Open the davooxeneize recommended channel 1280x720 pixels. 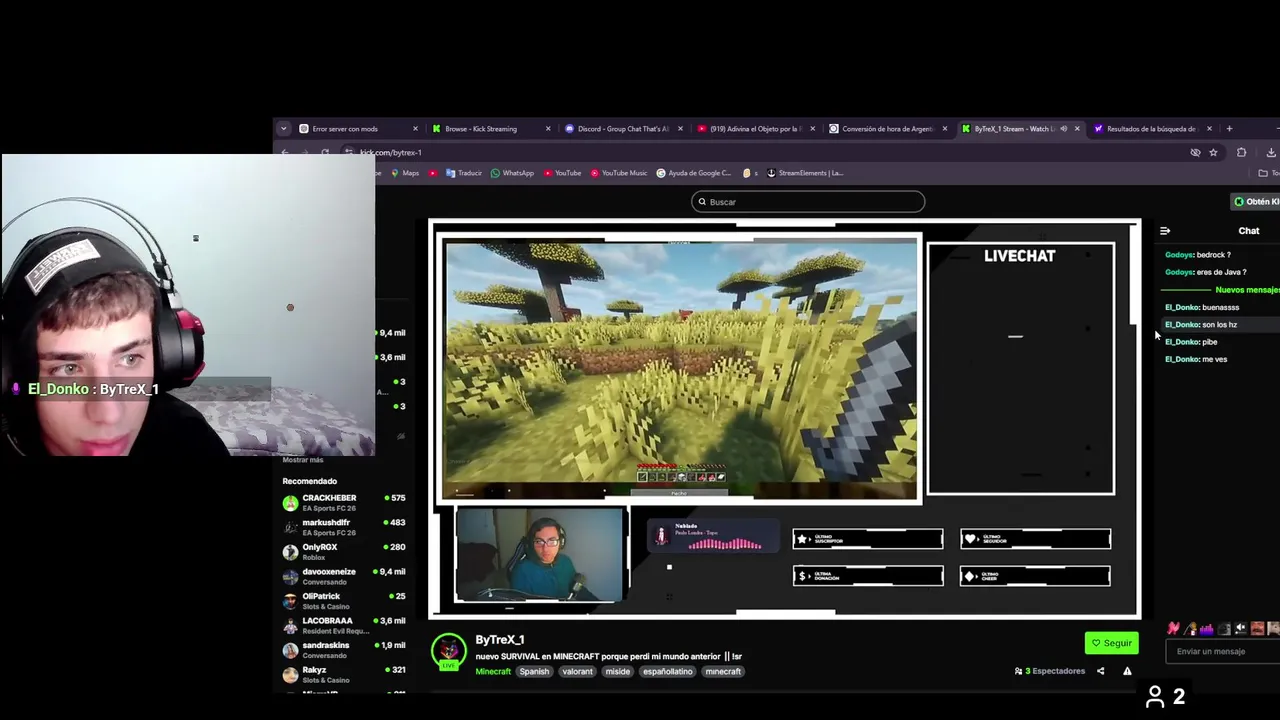pyautogui.click(x=344, y=576)
